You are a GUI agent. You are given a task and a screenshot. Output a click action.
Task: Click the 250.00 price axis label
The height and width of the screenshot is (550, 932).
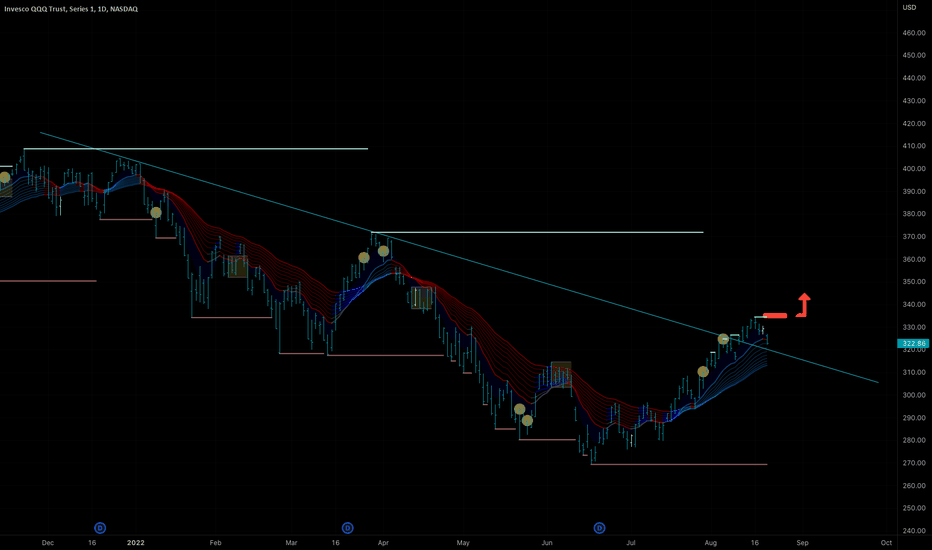pyautogui.click(x=914, y=508)
